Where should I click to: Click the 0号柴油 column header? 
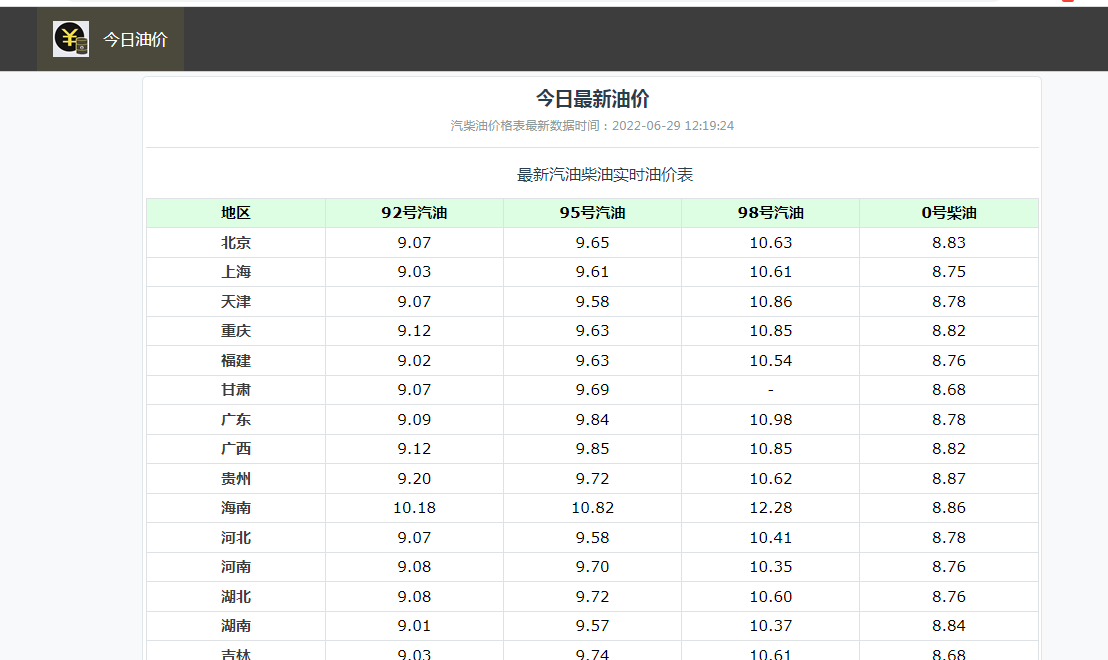[x=948, y=213]
